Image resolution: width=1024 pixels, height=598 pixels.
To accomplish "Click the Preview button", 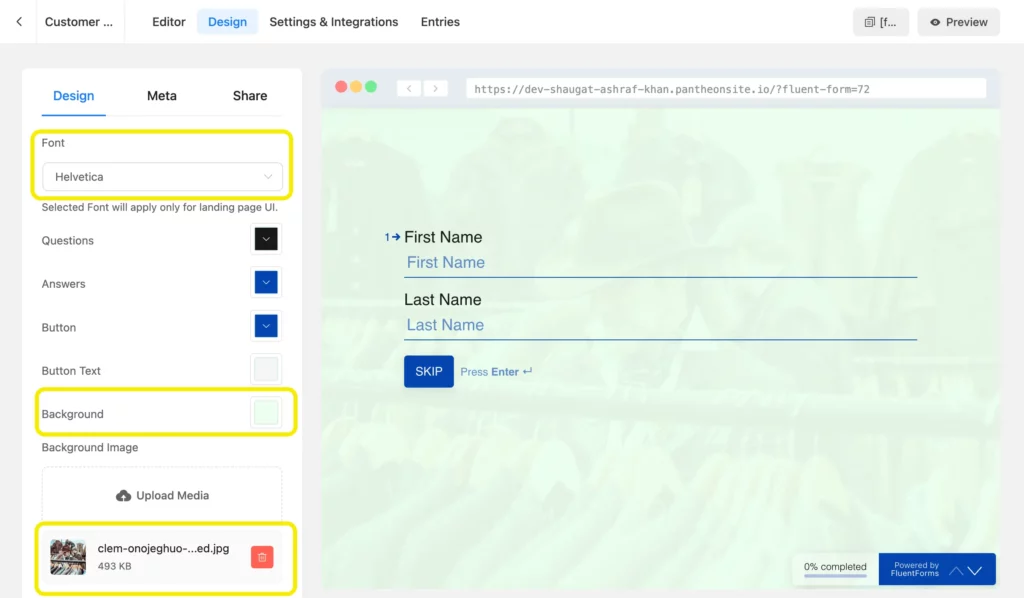I will (x=958, y=22).
